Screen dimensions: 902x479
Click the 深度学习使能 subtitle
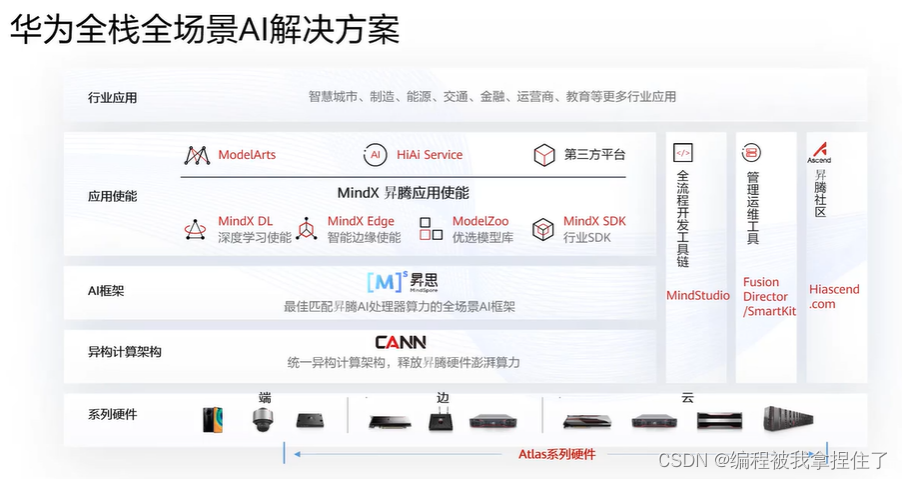[x=255, y=237]
